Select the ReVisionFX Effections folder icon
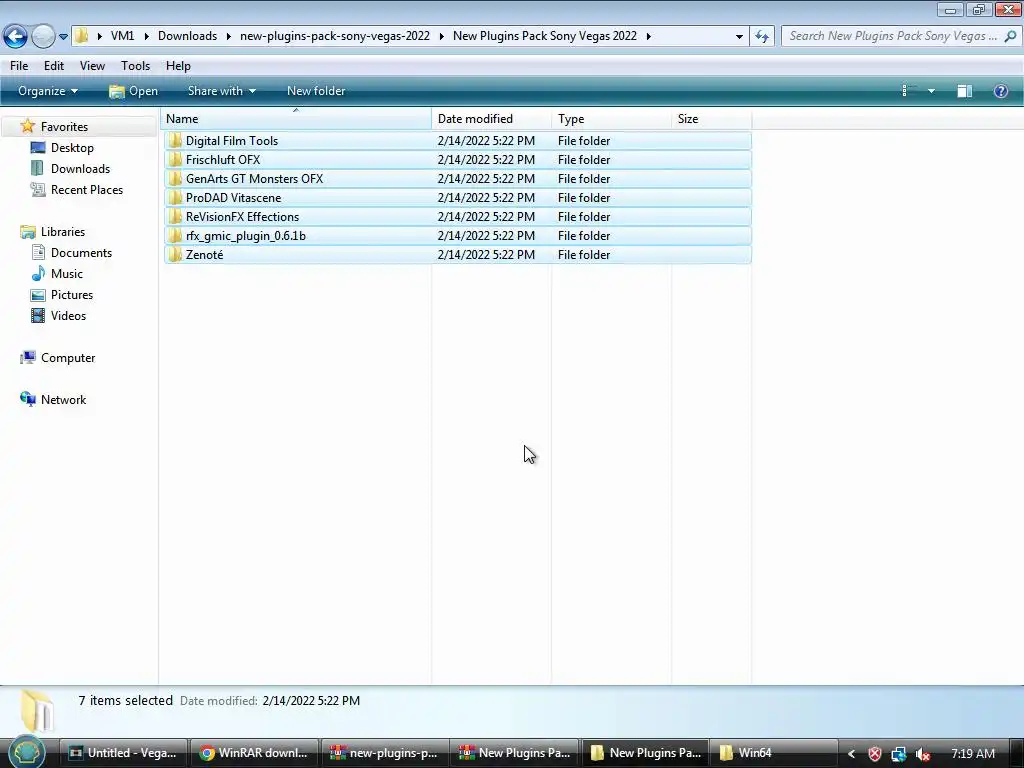The width and height of the screenshot is (1024, 768). pyautogui.click(x=174, y=216)
